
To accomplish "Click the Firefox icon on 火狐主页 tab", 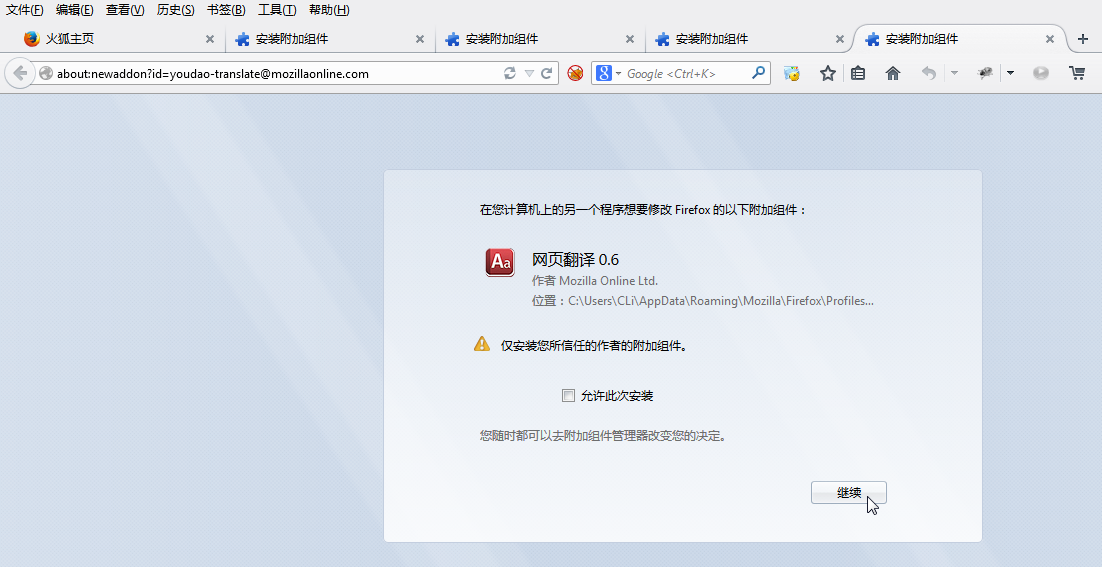I will (x=32, y=39).
